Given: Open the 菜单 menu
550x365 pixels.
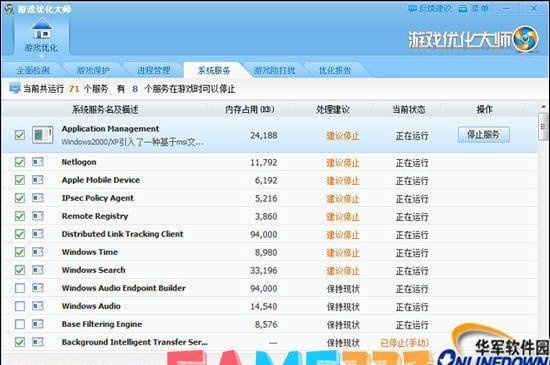Looking at the screenshot, I should (x=479, y=8).
